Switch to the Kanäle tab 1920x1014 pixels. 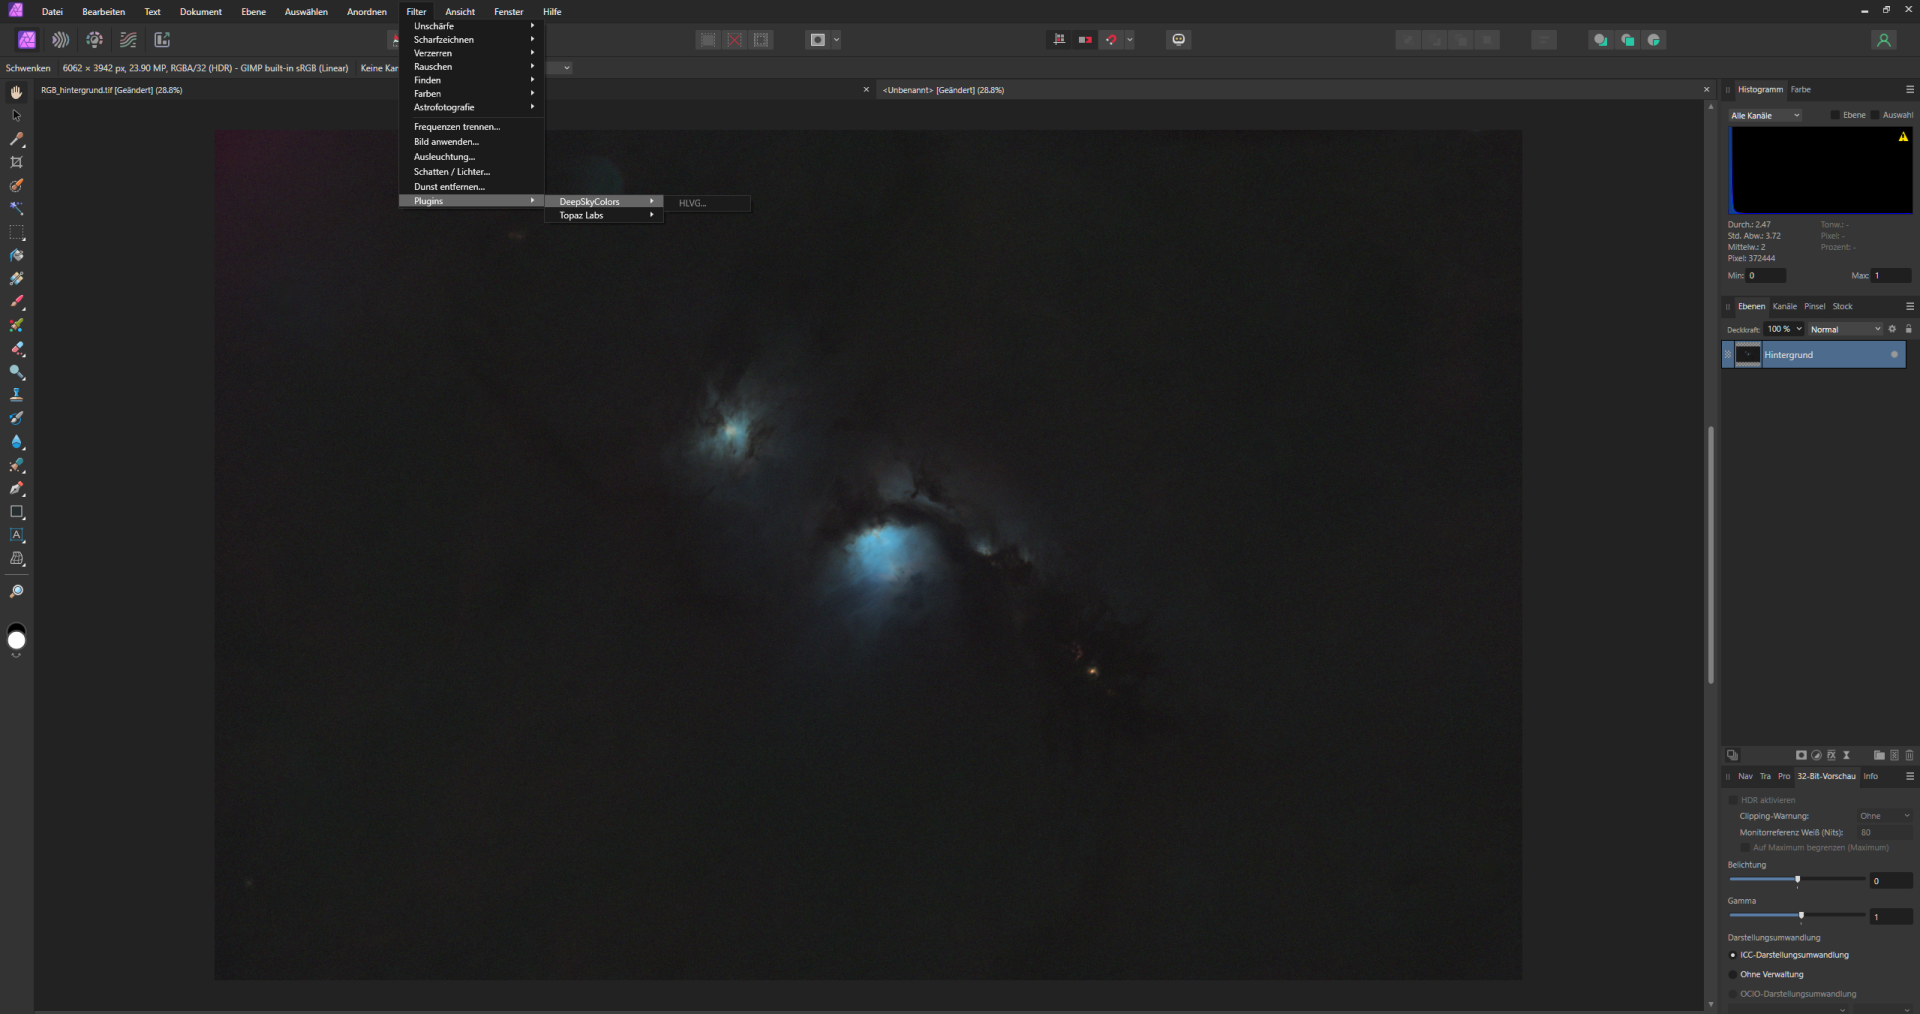[x=1784, y=306]
